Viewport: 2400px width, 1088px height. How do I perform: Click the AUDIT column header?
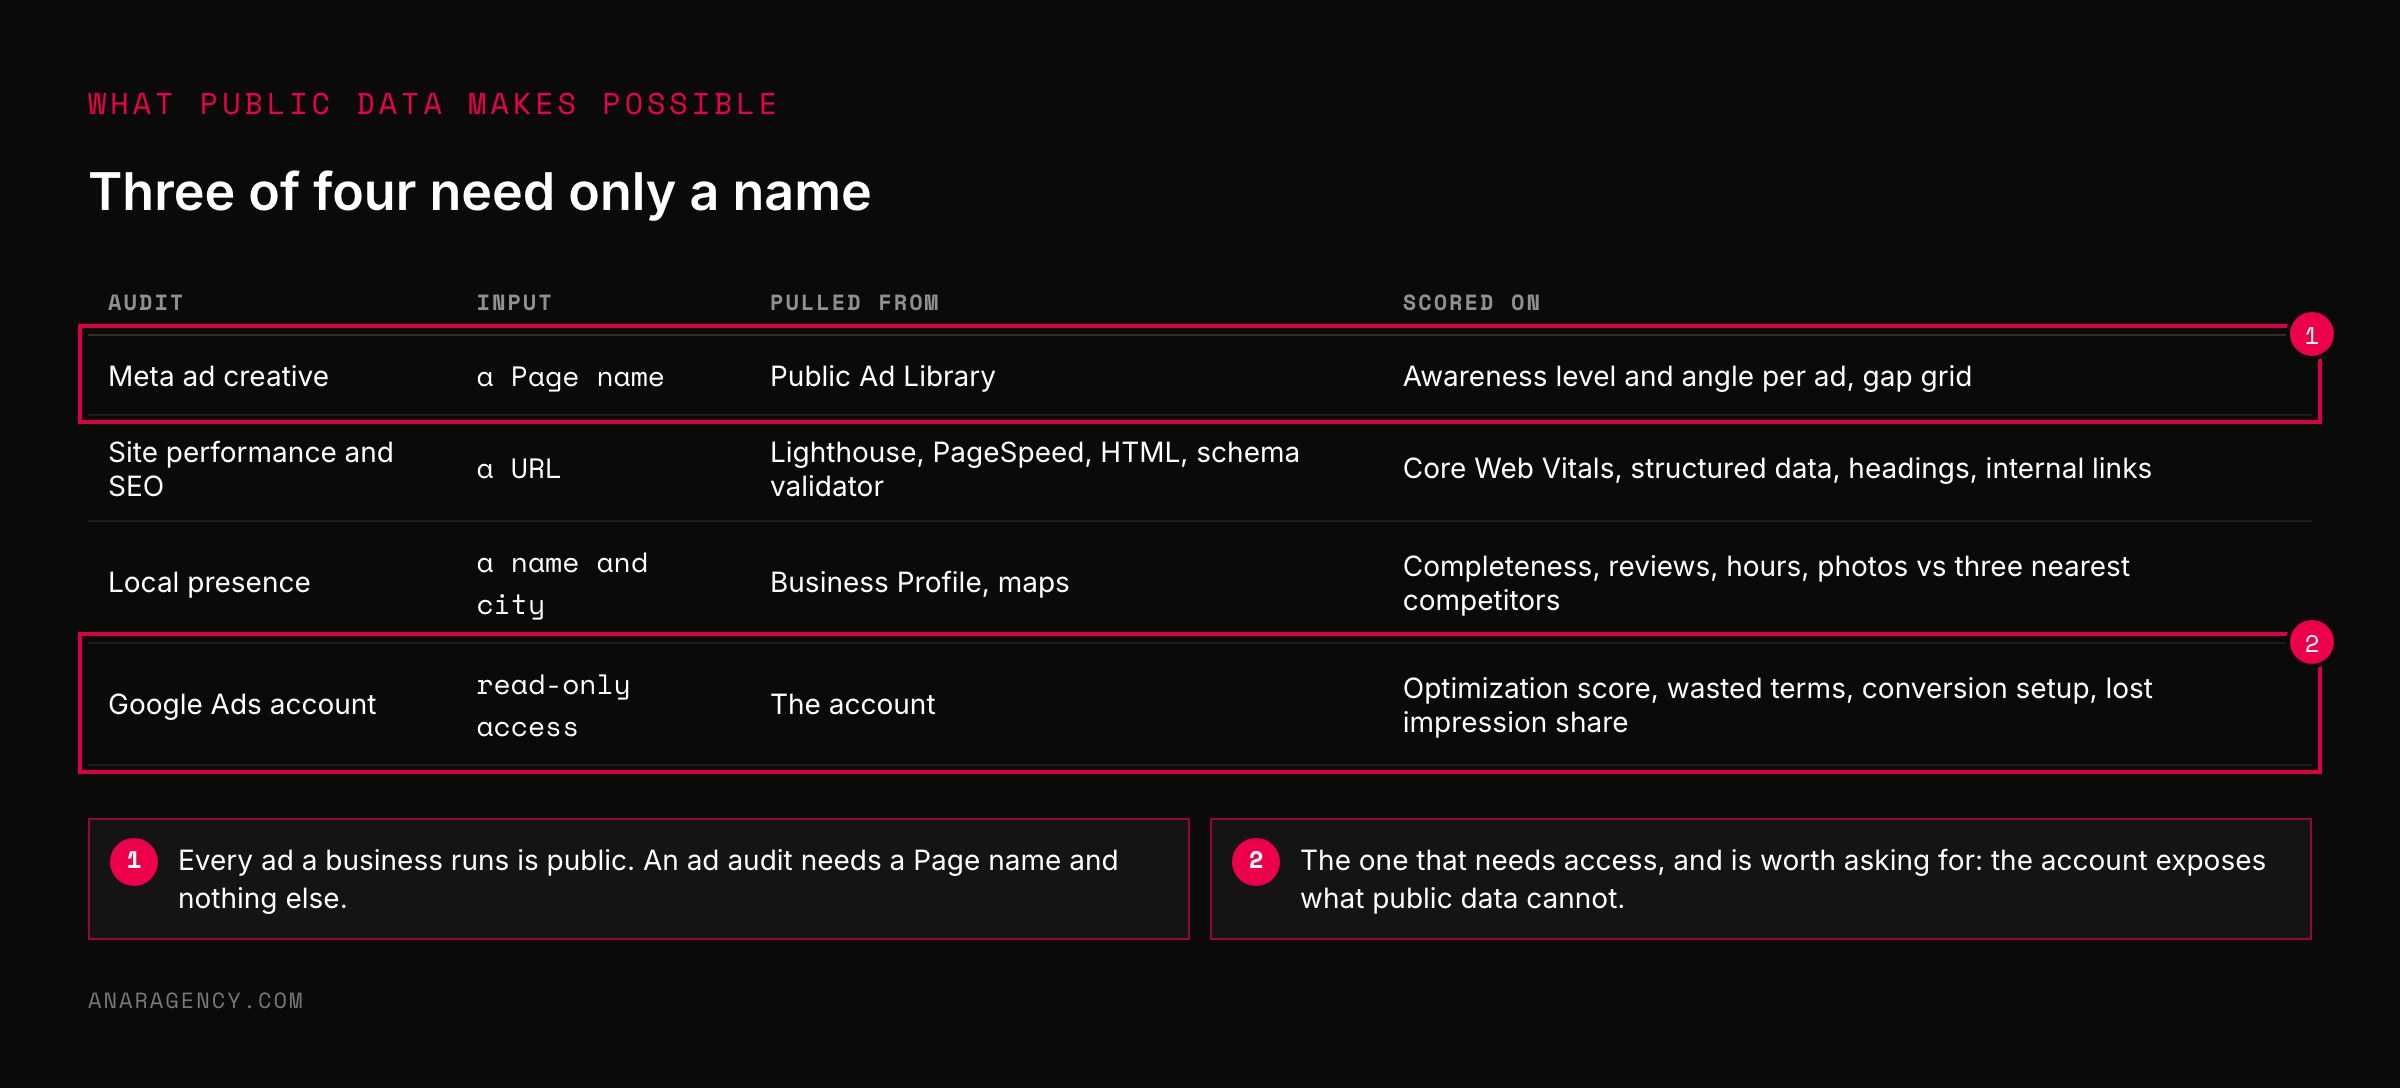point(146,302)
